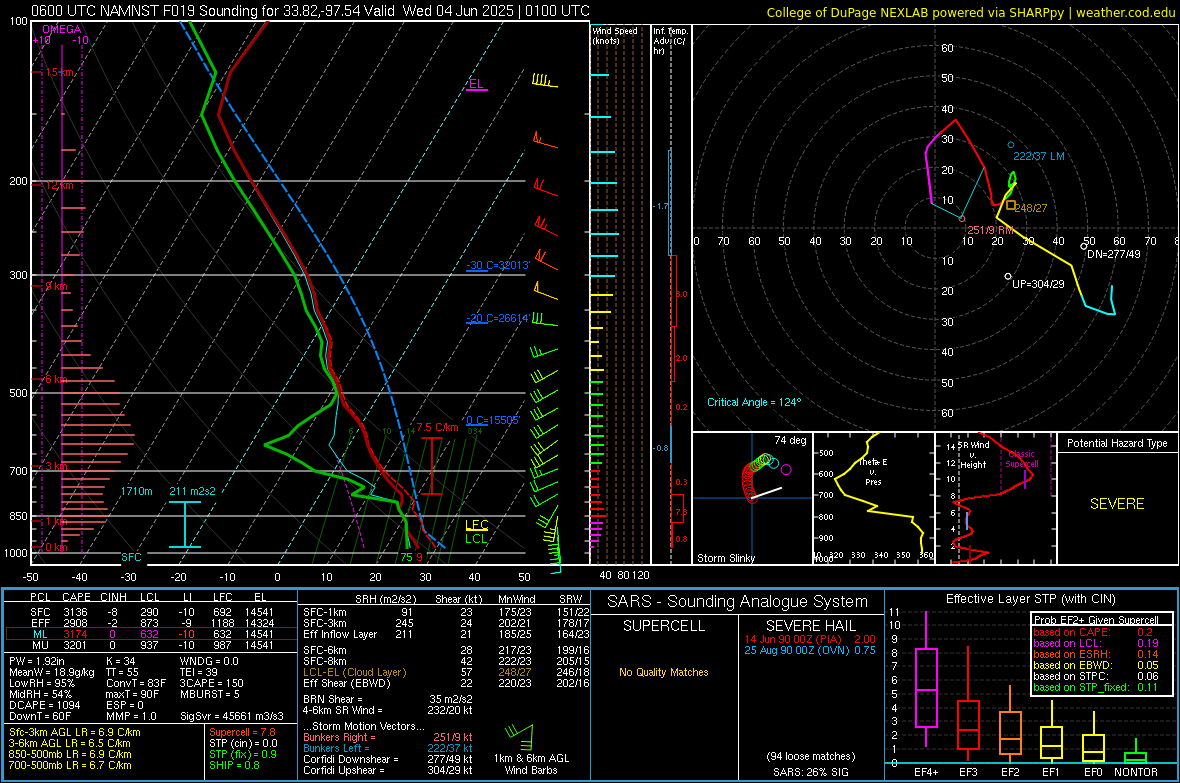The image size is (1180, 783).
Task: Click the SARS: 26% SIG result
Action: click(x=810, y=772)
